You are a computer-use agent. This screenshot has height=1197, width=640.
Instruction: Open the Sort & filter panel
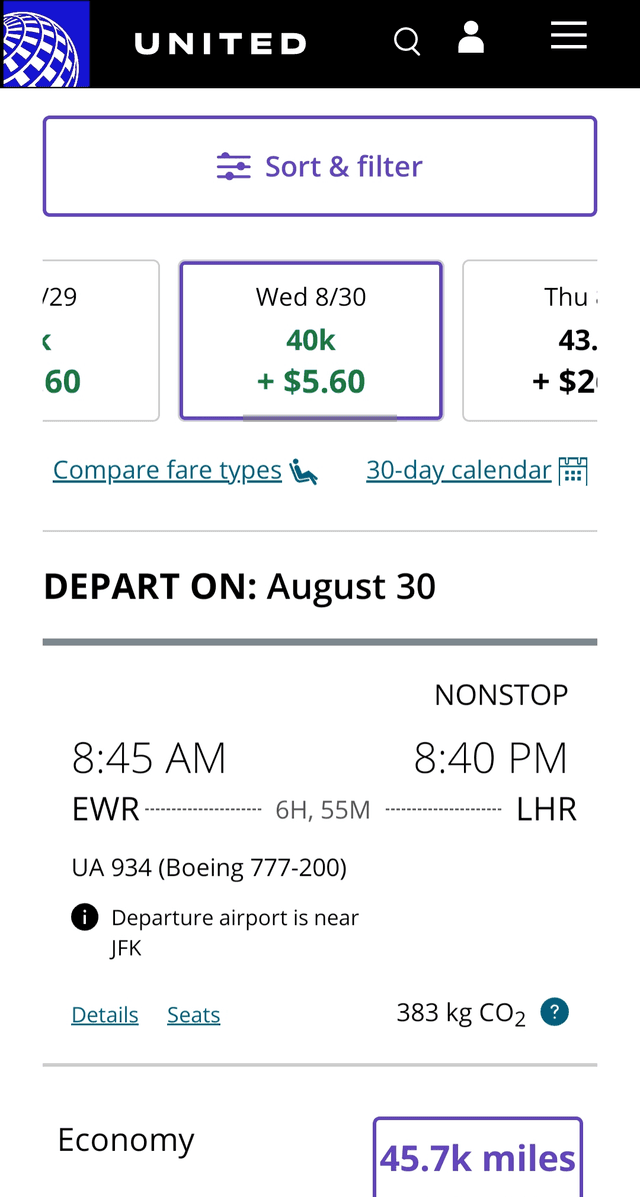(320, 166)
